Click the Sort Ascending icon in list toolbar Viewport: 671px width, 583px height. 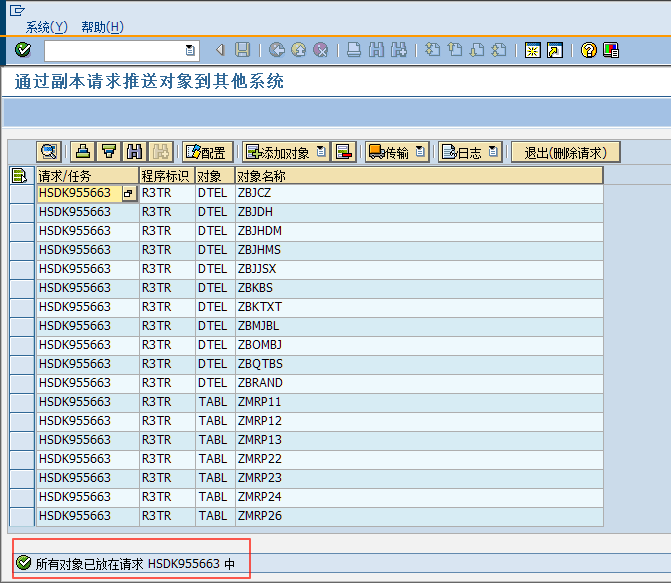(x=83, y=152)
